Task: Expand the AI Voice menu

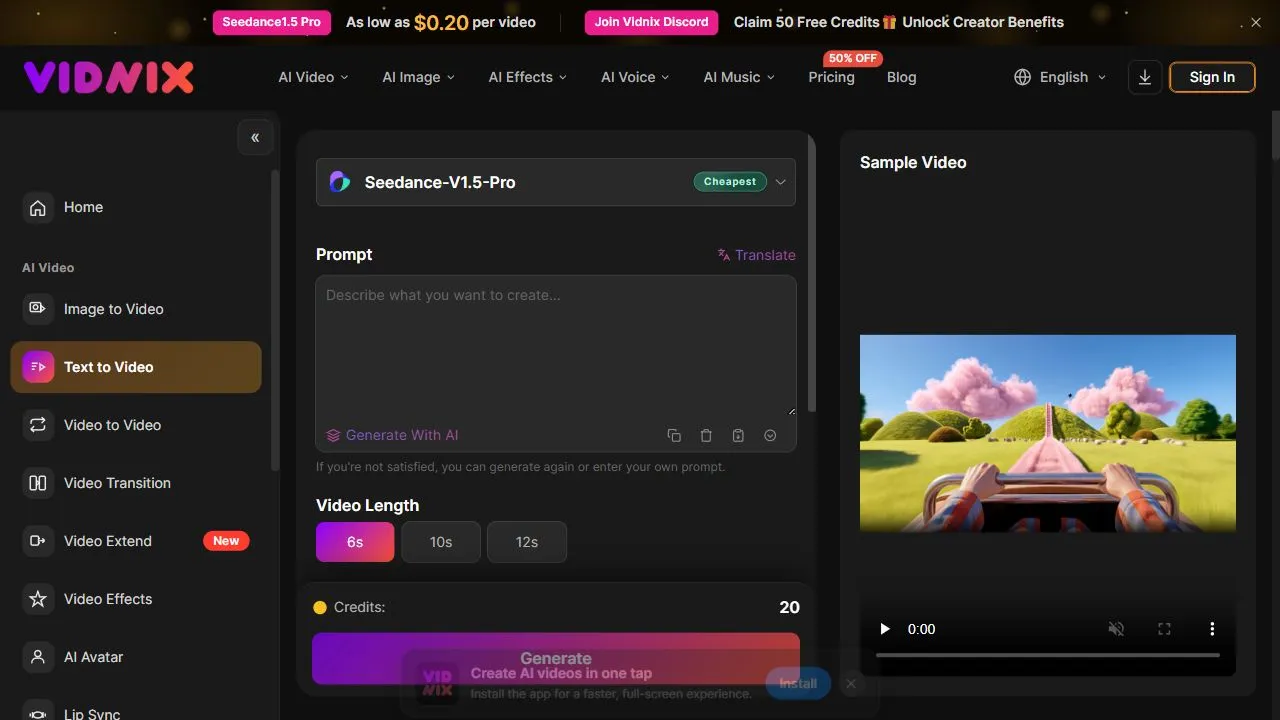Action: 635,77
